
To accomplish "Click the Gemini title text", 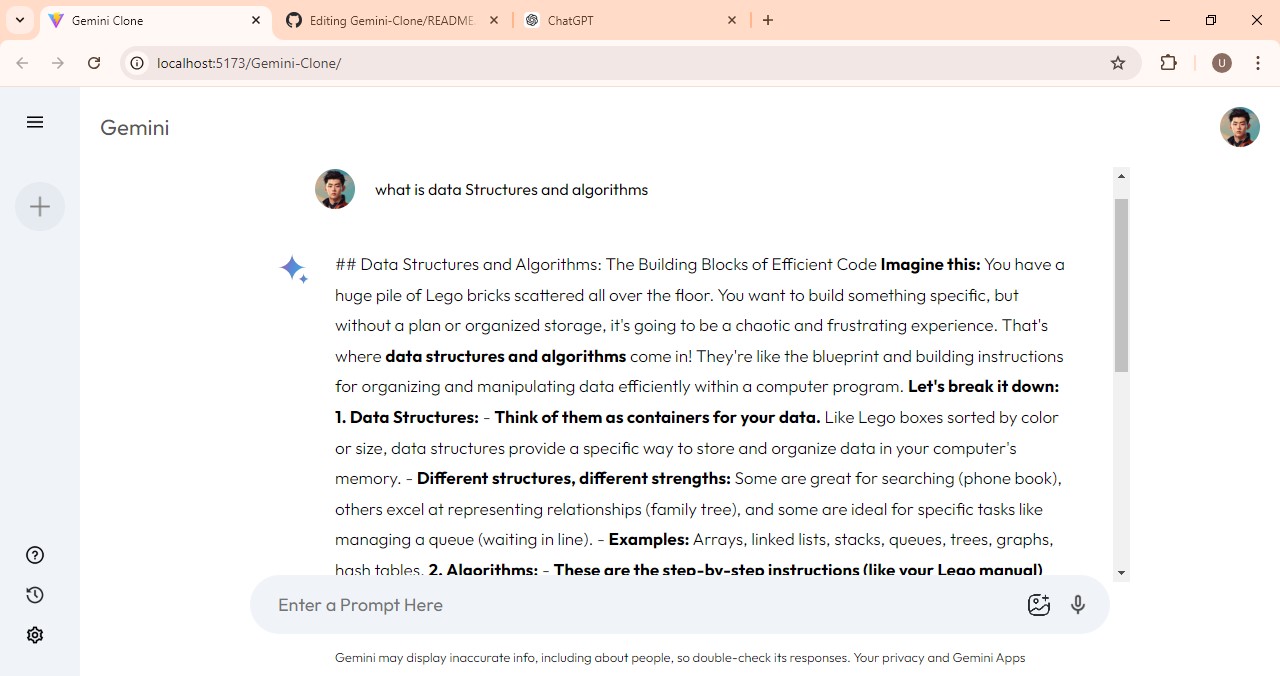I will [135, 128].
